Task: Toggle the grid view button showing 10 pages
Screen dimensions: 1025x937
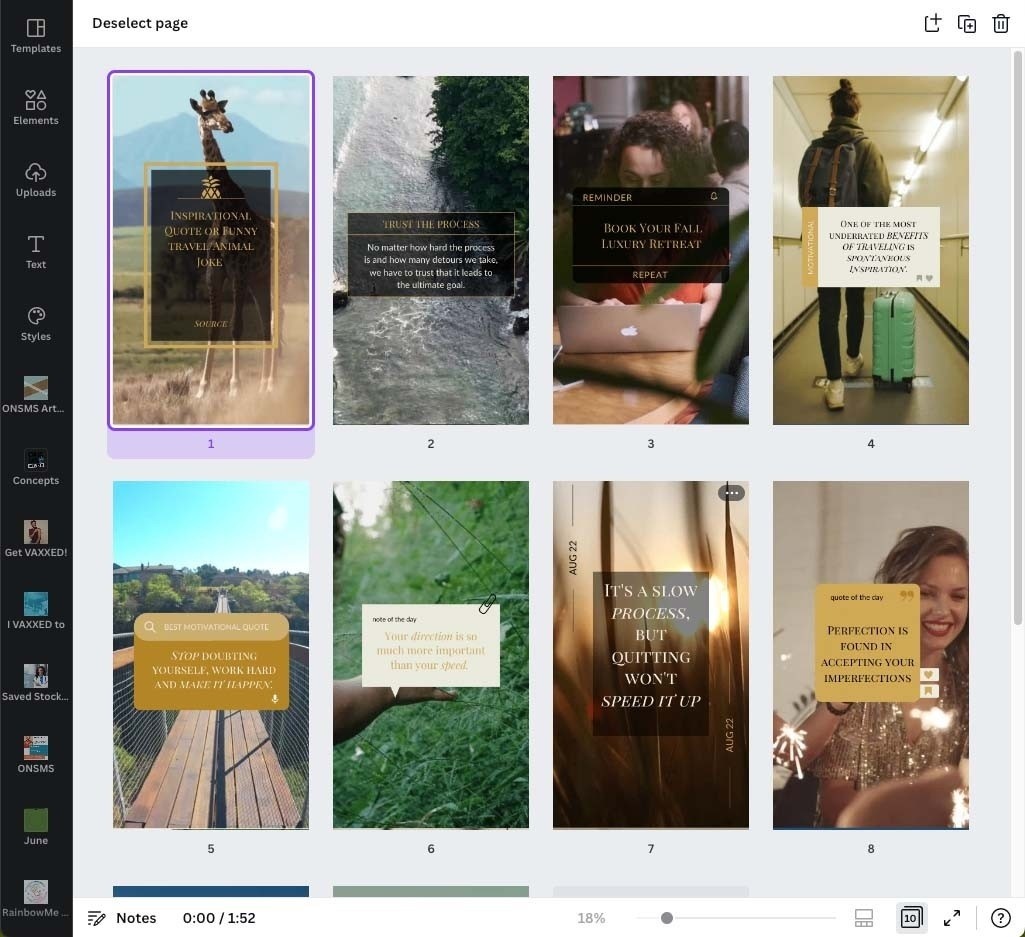Action: point(911,918)
